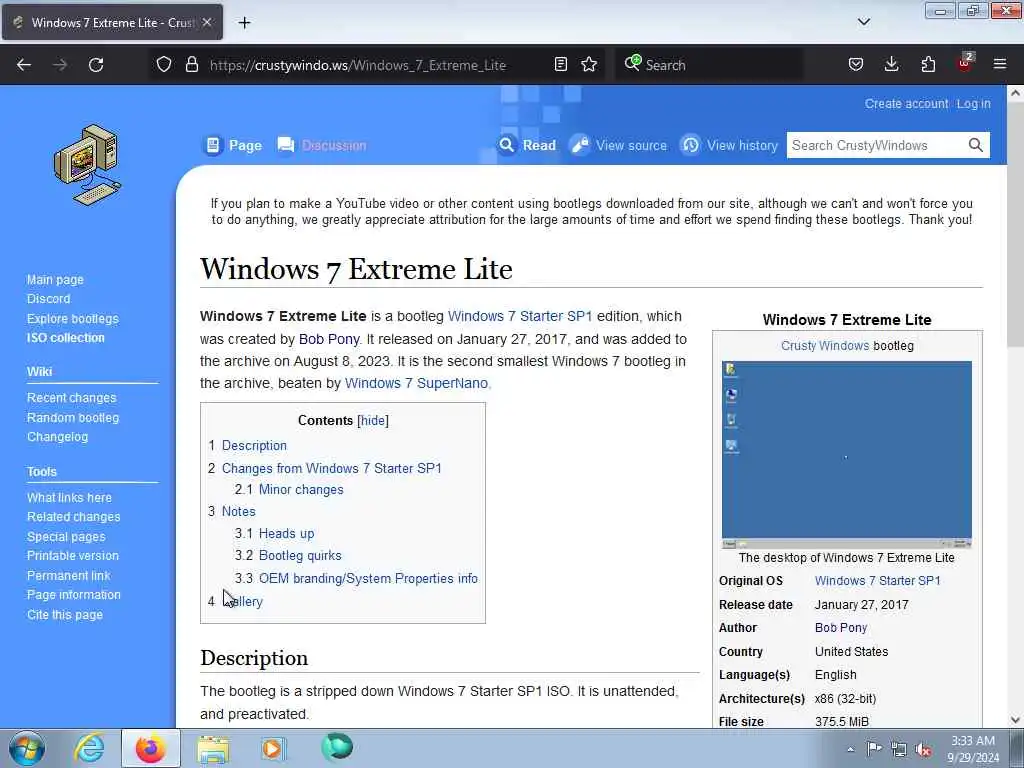Toggle reader view icon in address bar

tap(560, 64)
